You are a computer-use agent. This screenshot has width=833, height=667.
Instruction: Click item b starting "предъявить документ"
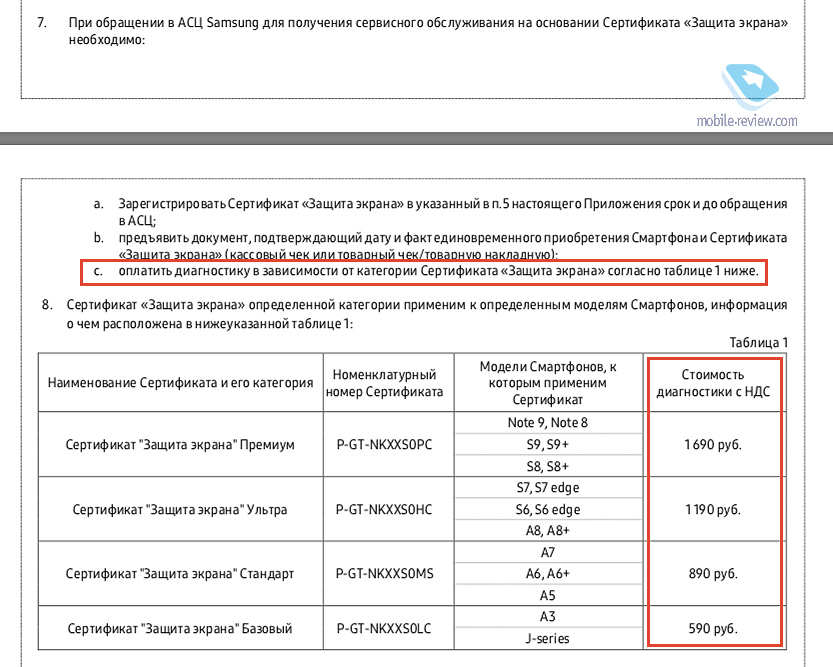tap(452, 245)
